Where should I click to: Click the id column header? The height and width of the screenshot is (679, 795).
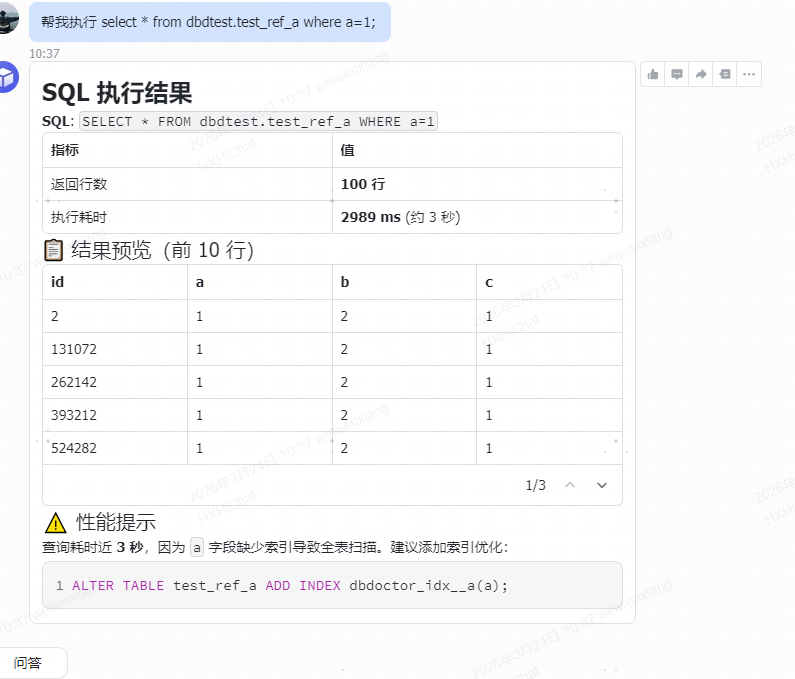pos(57,282)
